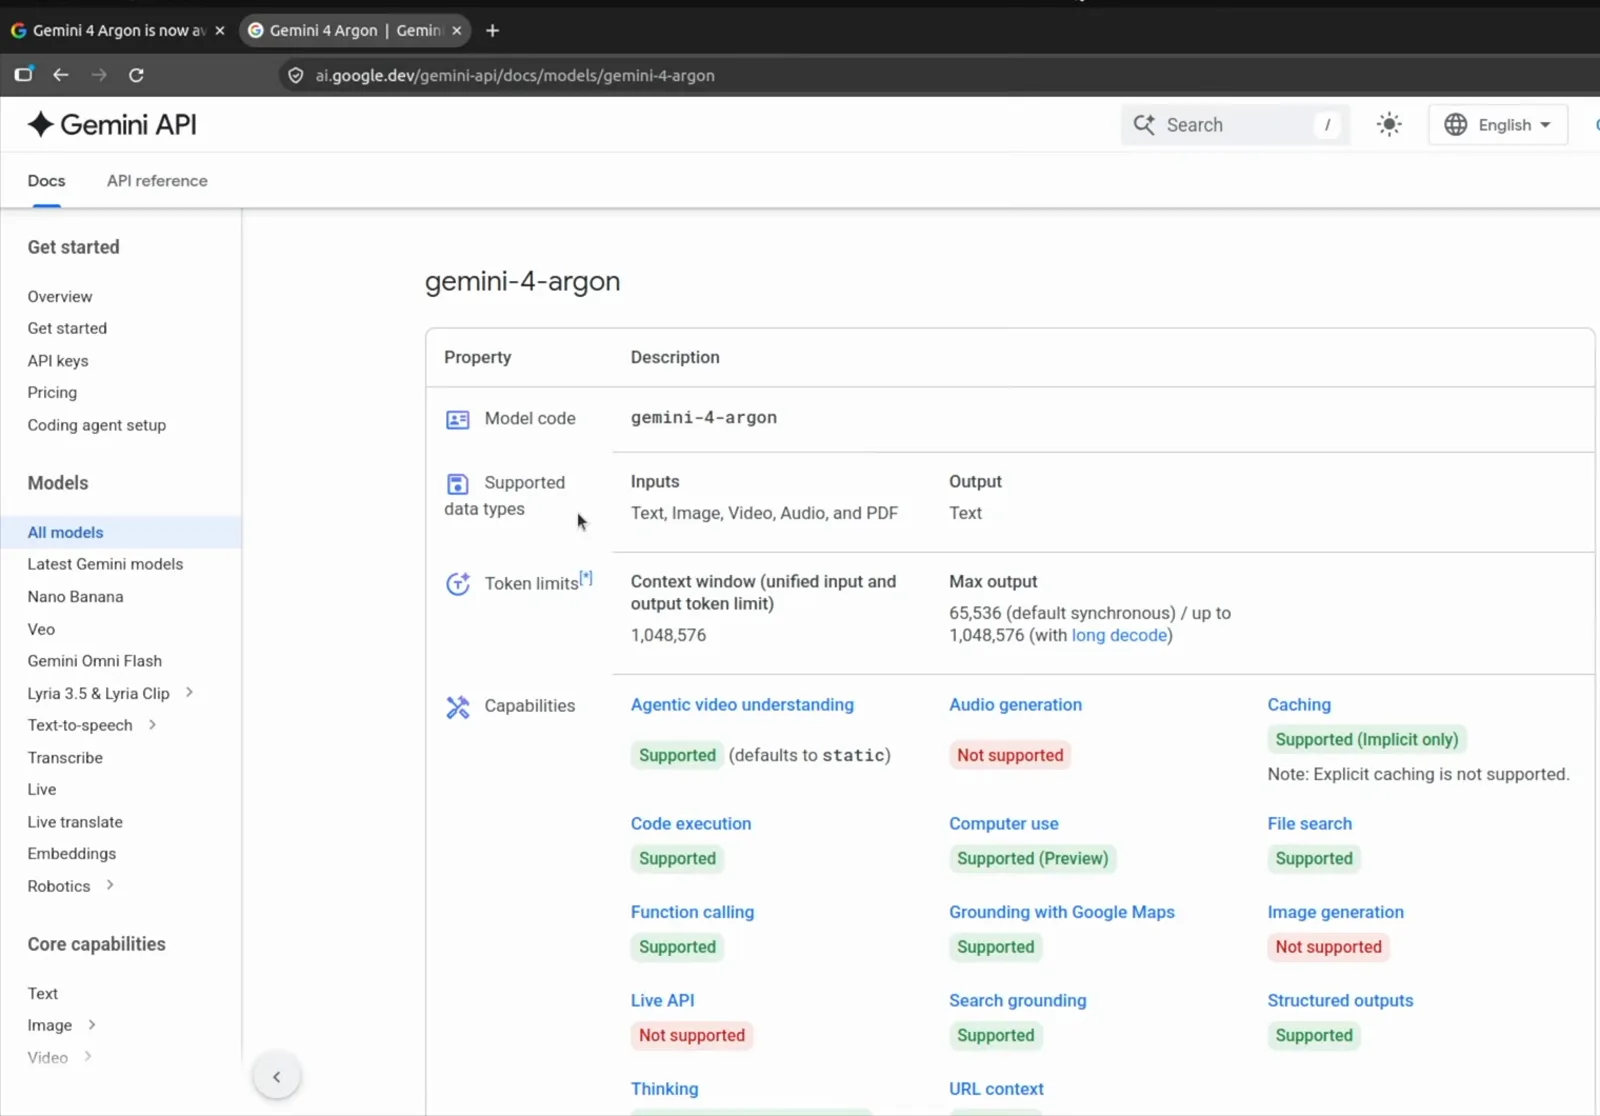The width and height of the screenshot is (1600, 1116).
Task: Click the Token limits icon
Action: (x=457, y=584)
